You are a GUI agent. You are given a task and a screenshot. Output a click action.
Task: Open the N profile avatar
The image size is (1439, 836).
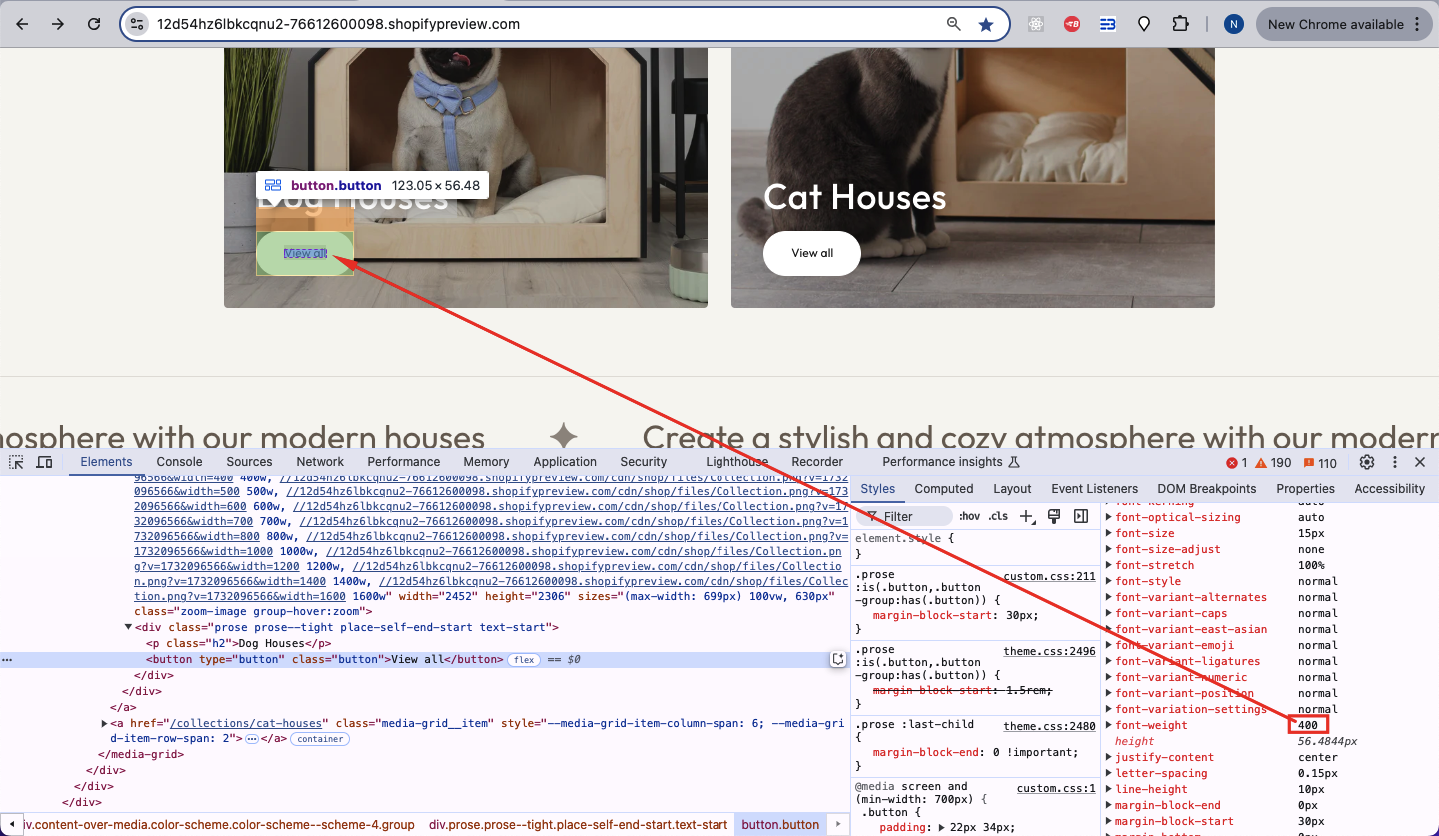tap(1234, 24)
